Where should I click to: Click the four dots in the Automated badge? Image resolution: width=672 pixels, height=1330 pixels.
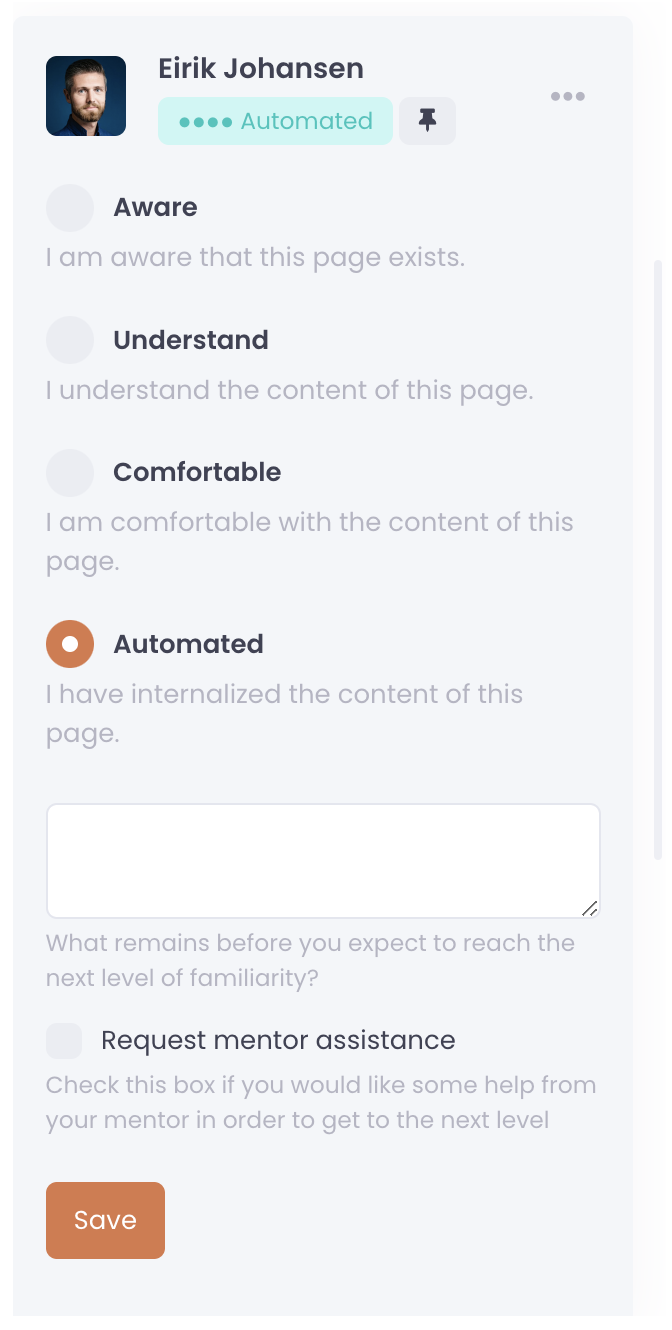pyautogui.click(x=206, y=122)
